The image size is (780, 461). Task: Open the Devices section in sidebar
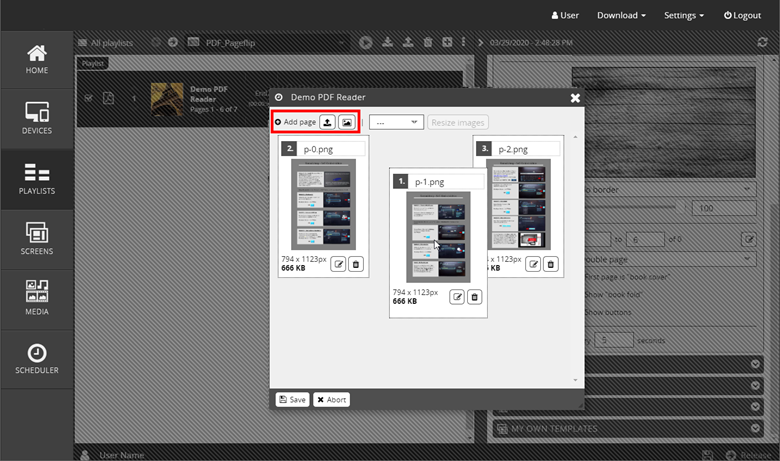(37, 118)
